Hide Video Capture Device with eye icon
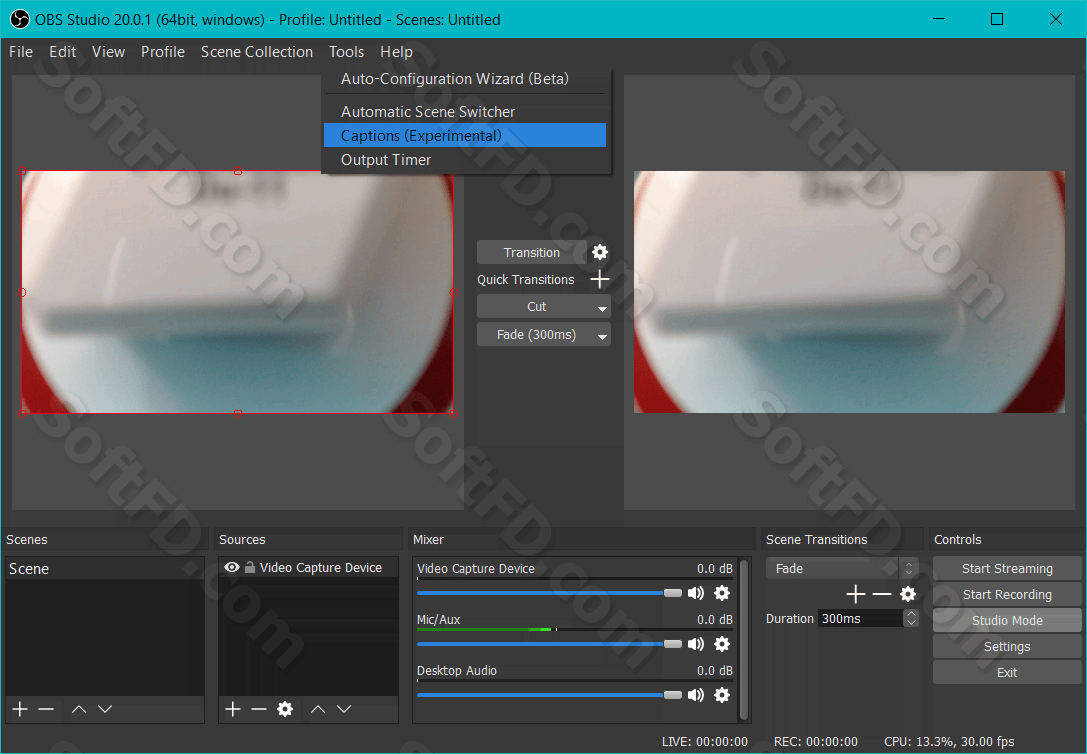 [232, 568]
